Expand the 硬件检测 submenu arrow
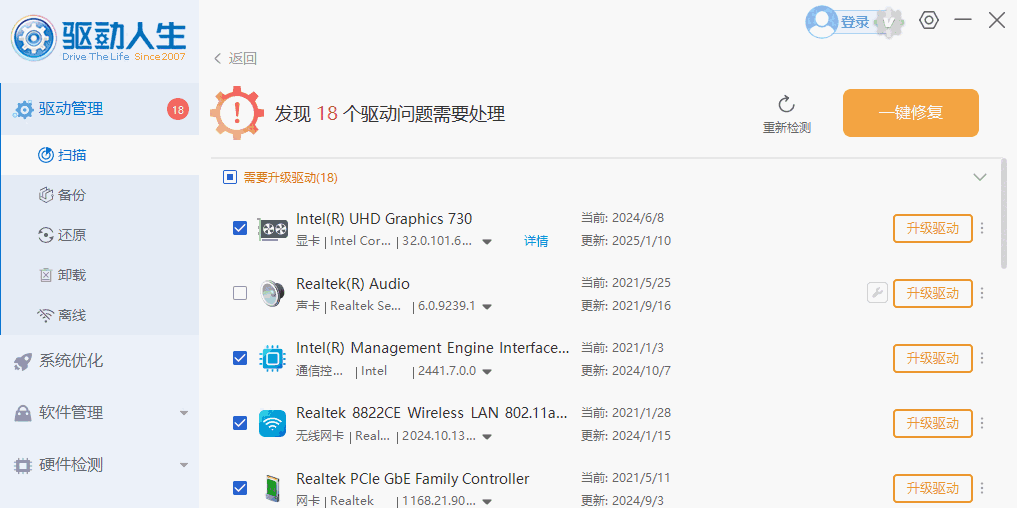Viewport: 1017px width, 508px height. pos(184,465)
